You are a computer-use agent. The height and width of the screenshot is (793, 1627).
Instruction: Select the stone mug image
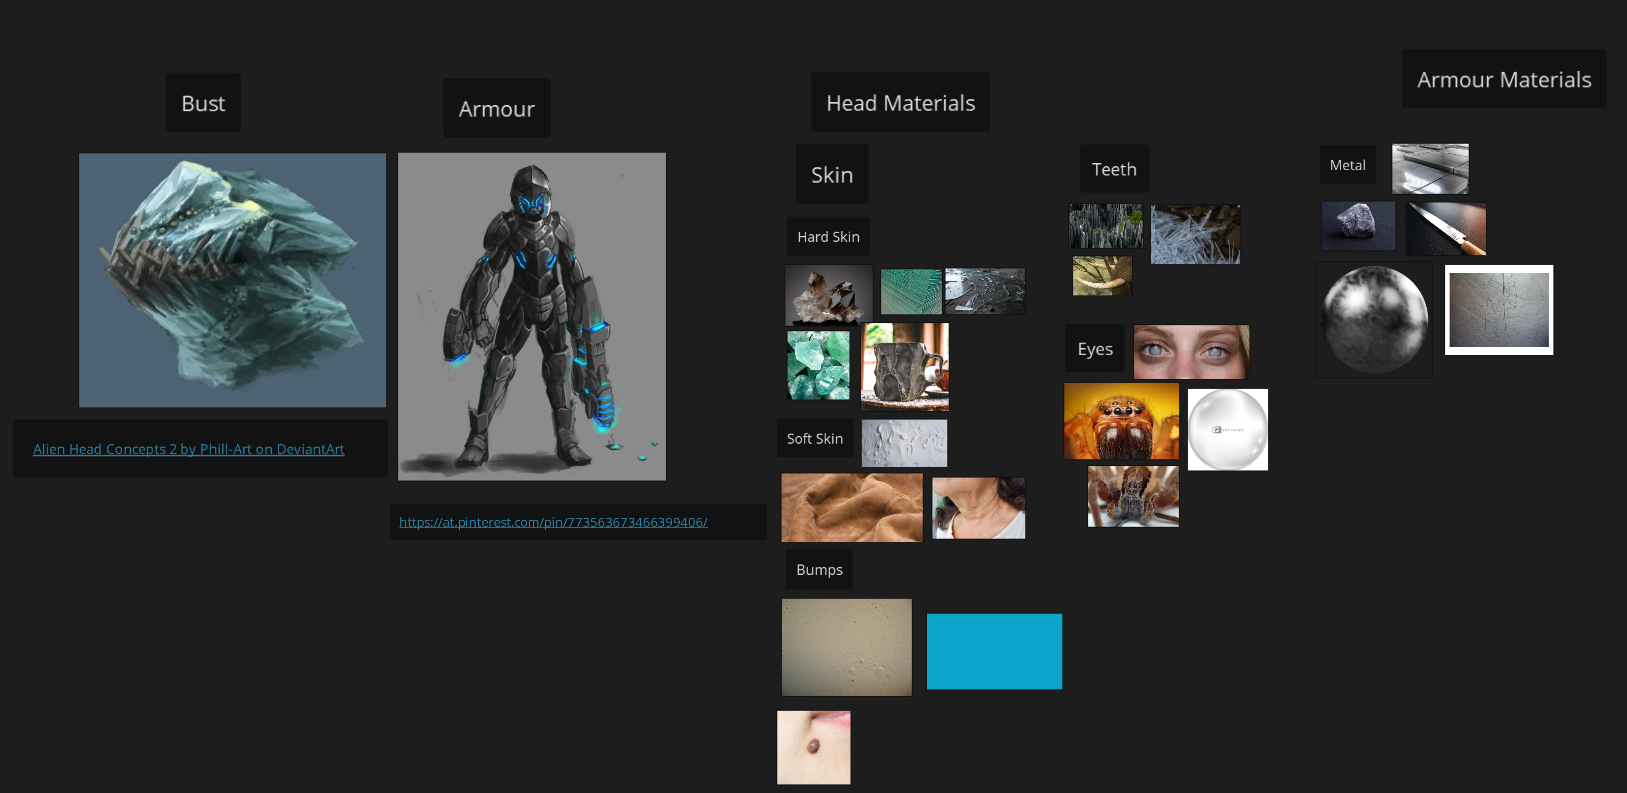pyautogui.click(x=905, y=367)
